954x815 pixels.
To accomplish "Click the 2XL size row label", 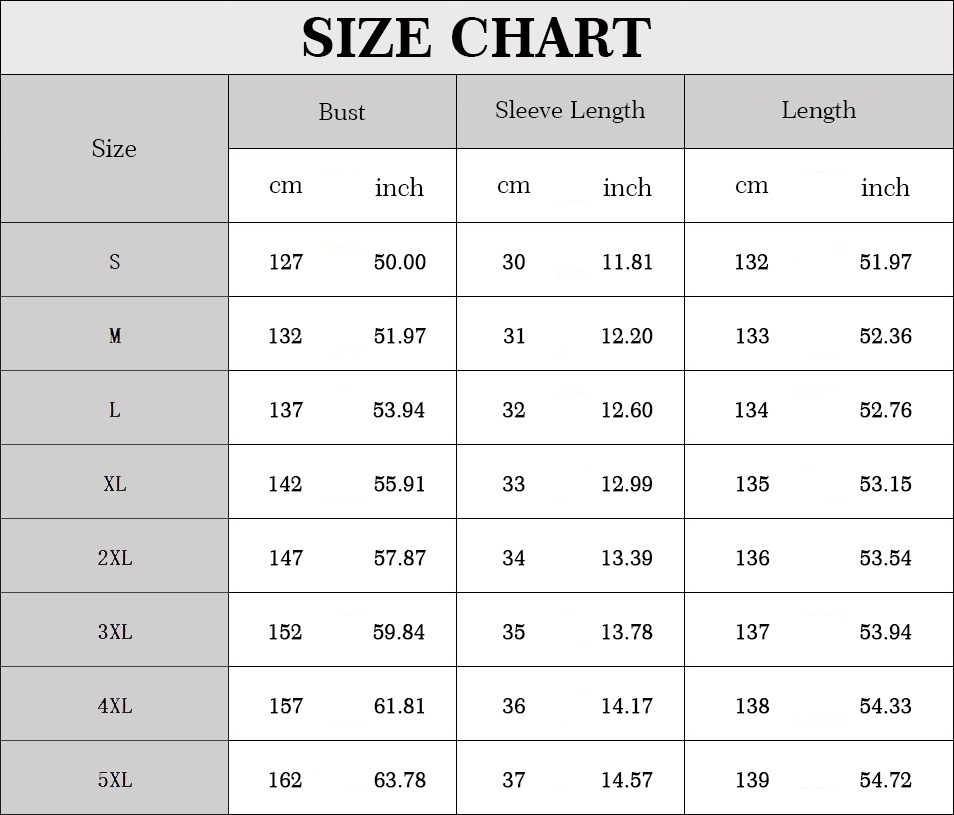I will pyautogui.click(x=115, y=558).
